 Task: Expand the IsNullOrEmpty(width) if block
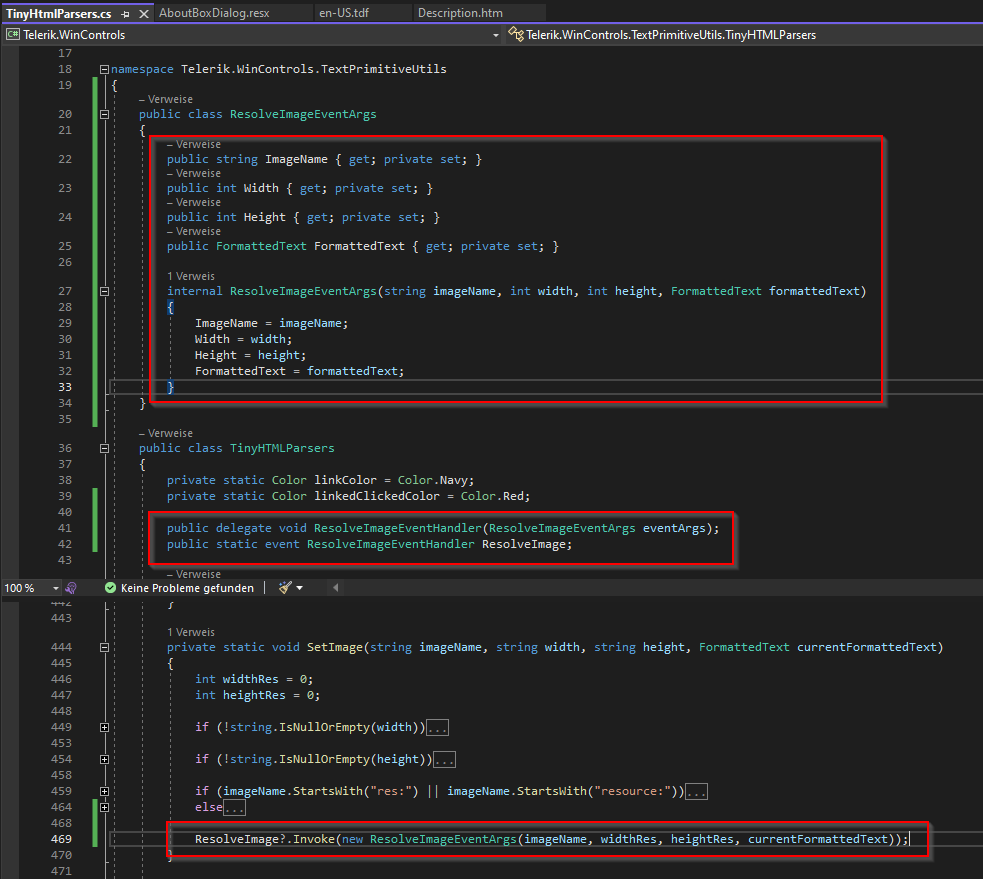[x=104, y=727]
